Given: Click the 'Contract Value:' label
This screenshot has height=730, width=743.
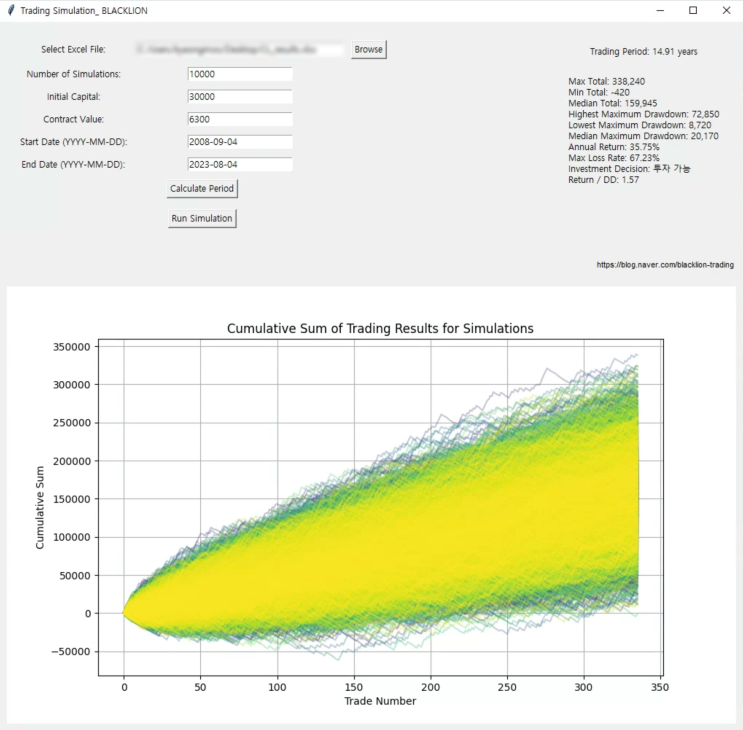Looking at the screenshot, I should (73, 119).
